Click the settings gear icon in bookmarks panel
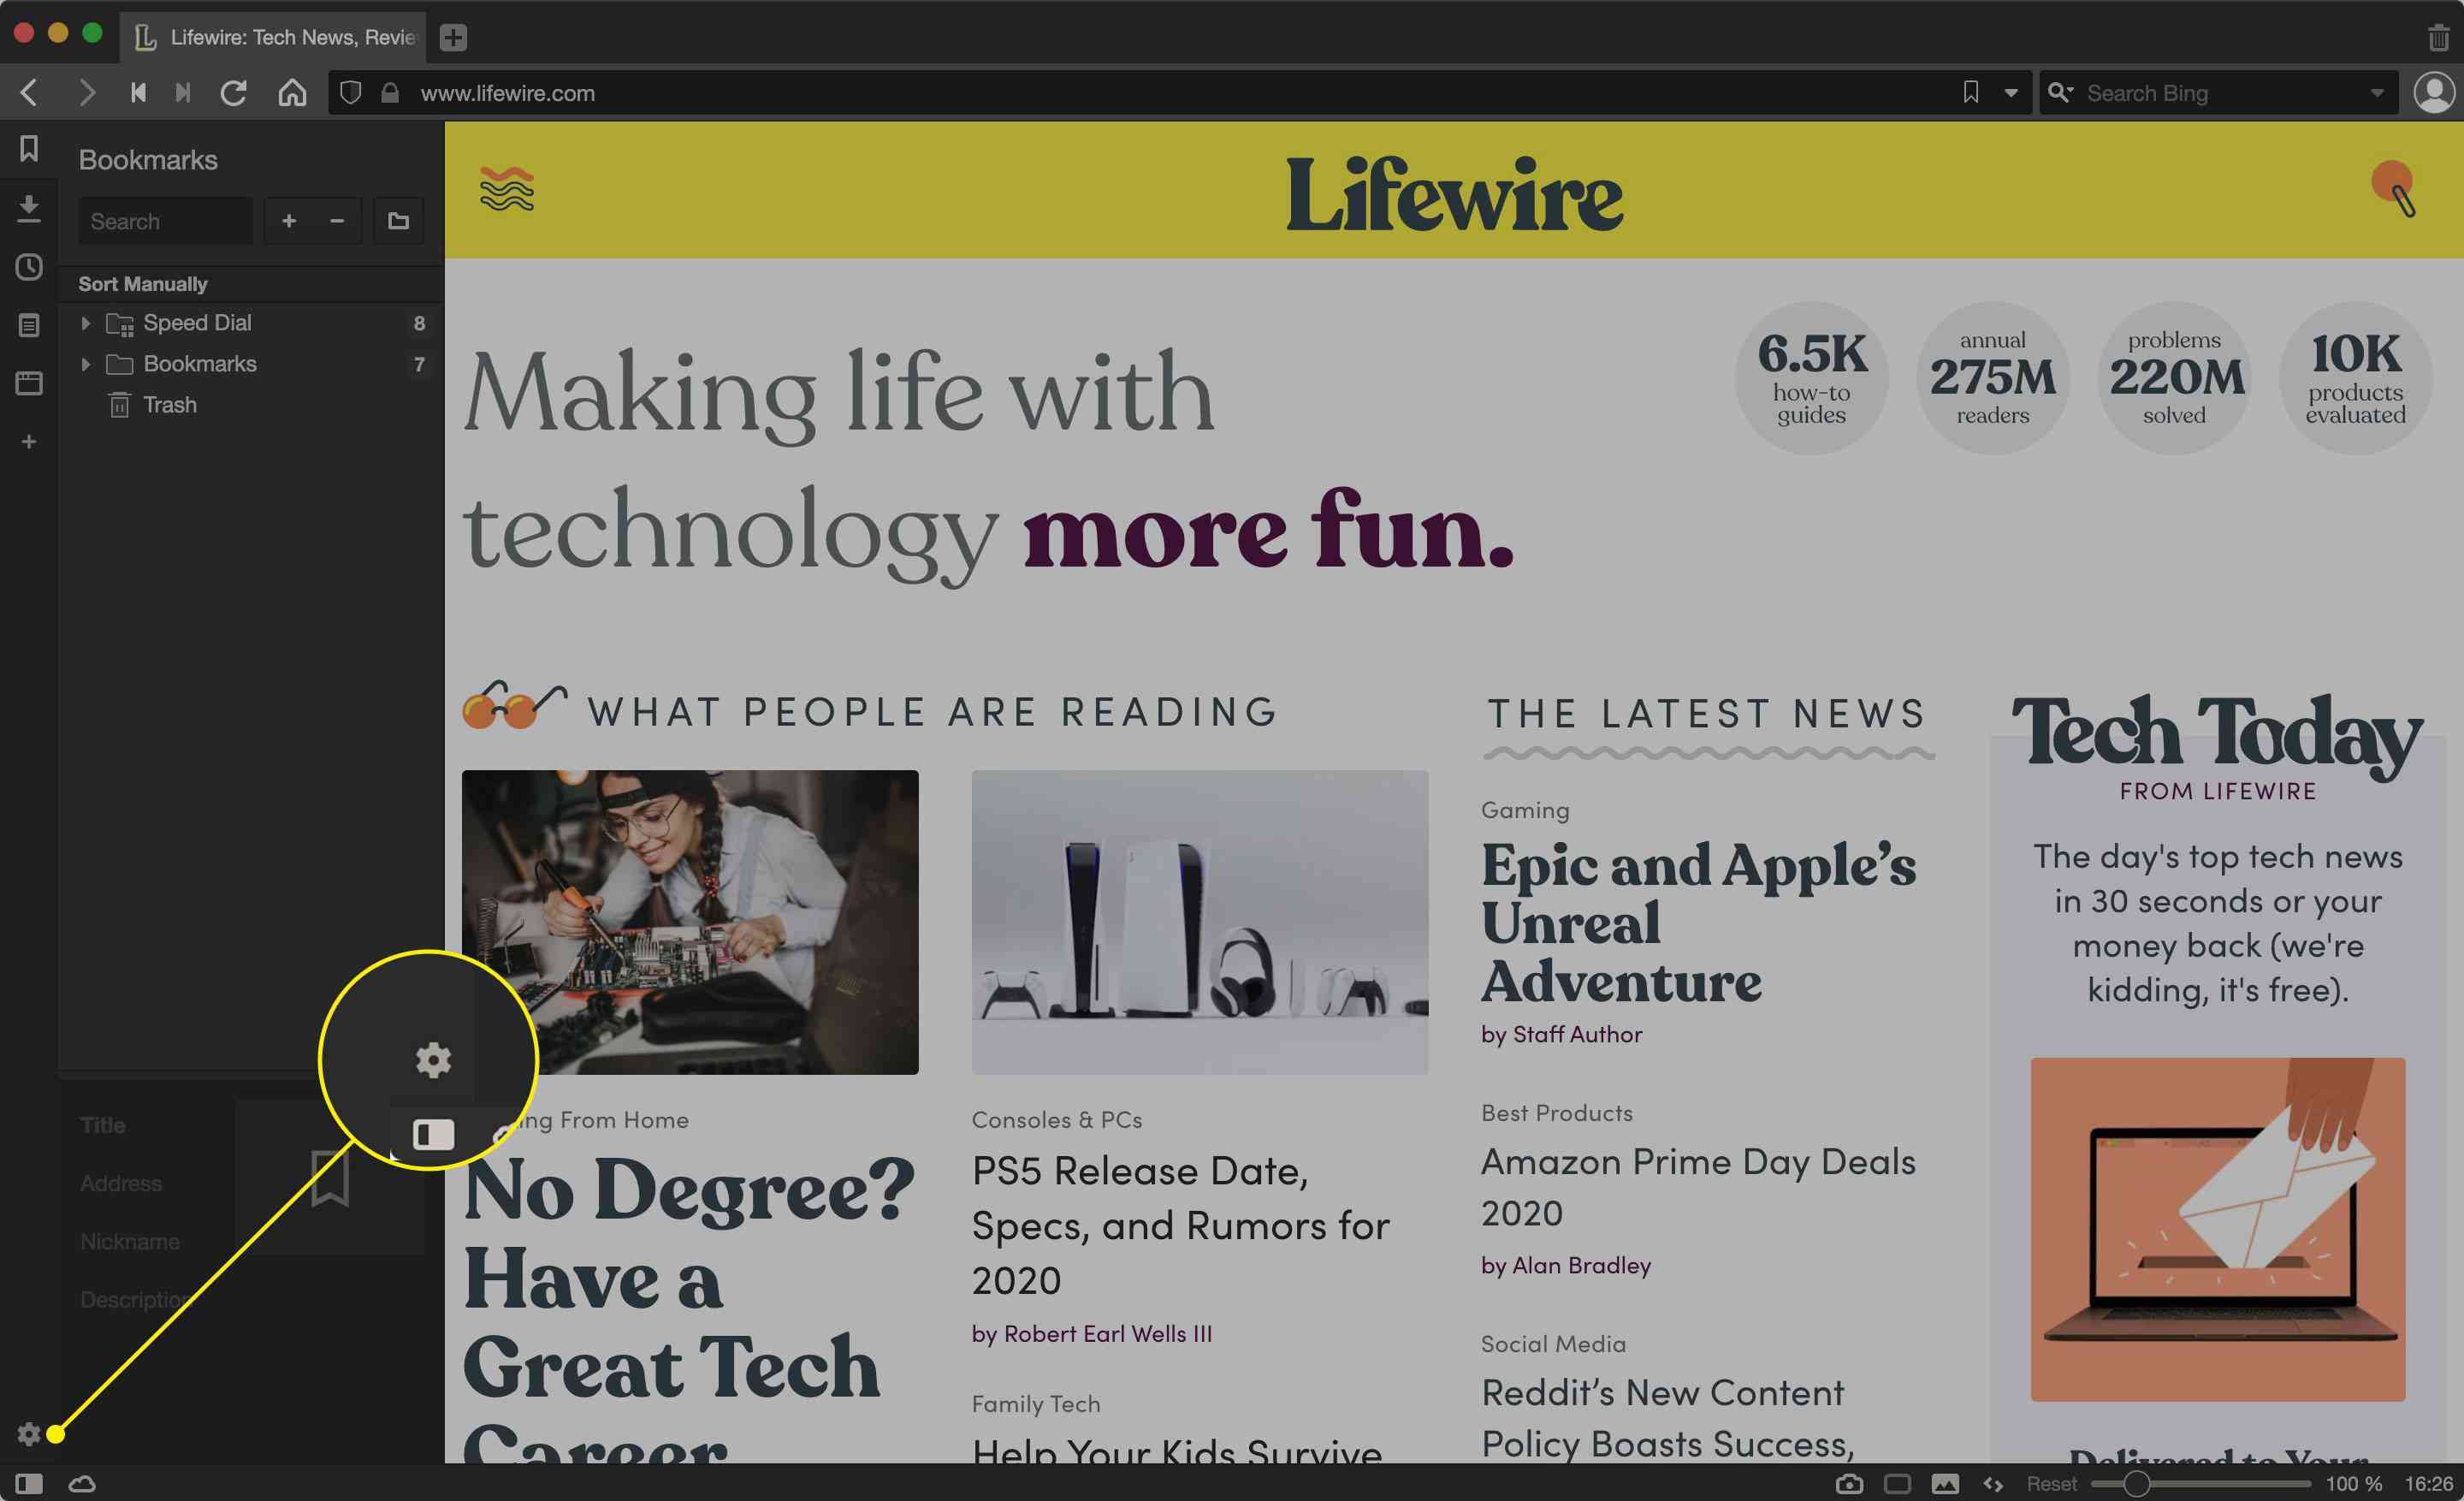2464x1501 pixels. click(27, 1431)
